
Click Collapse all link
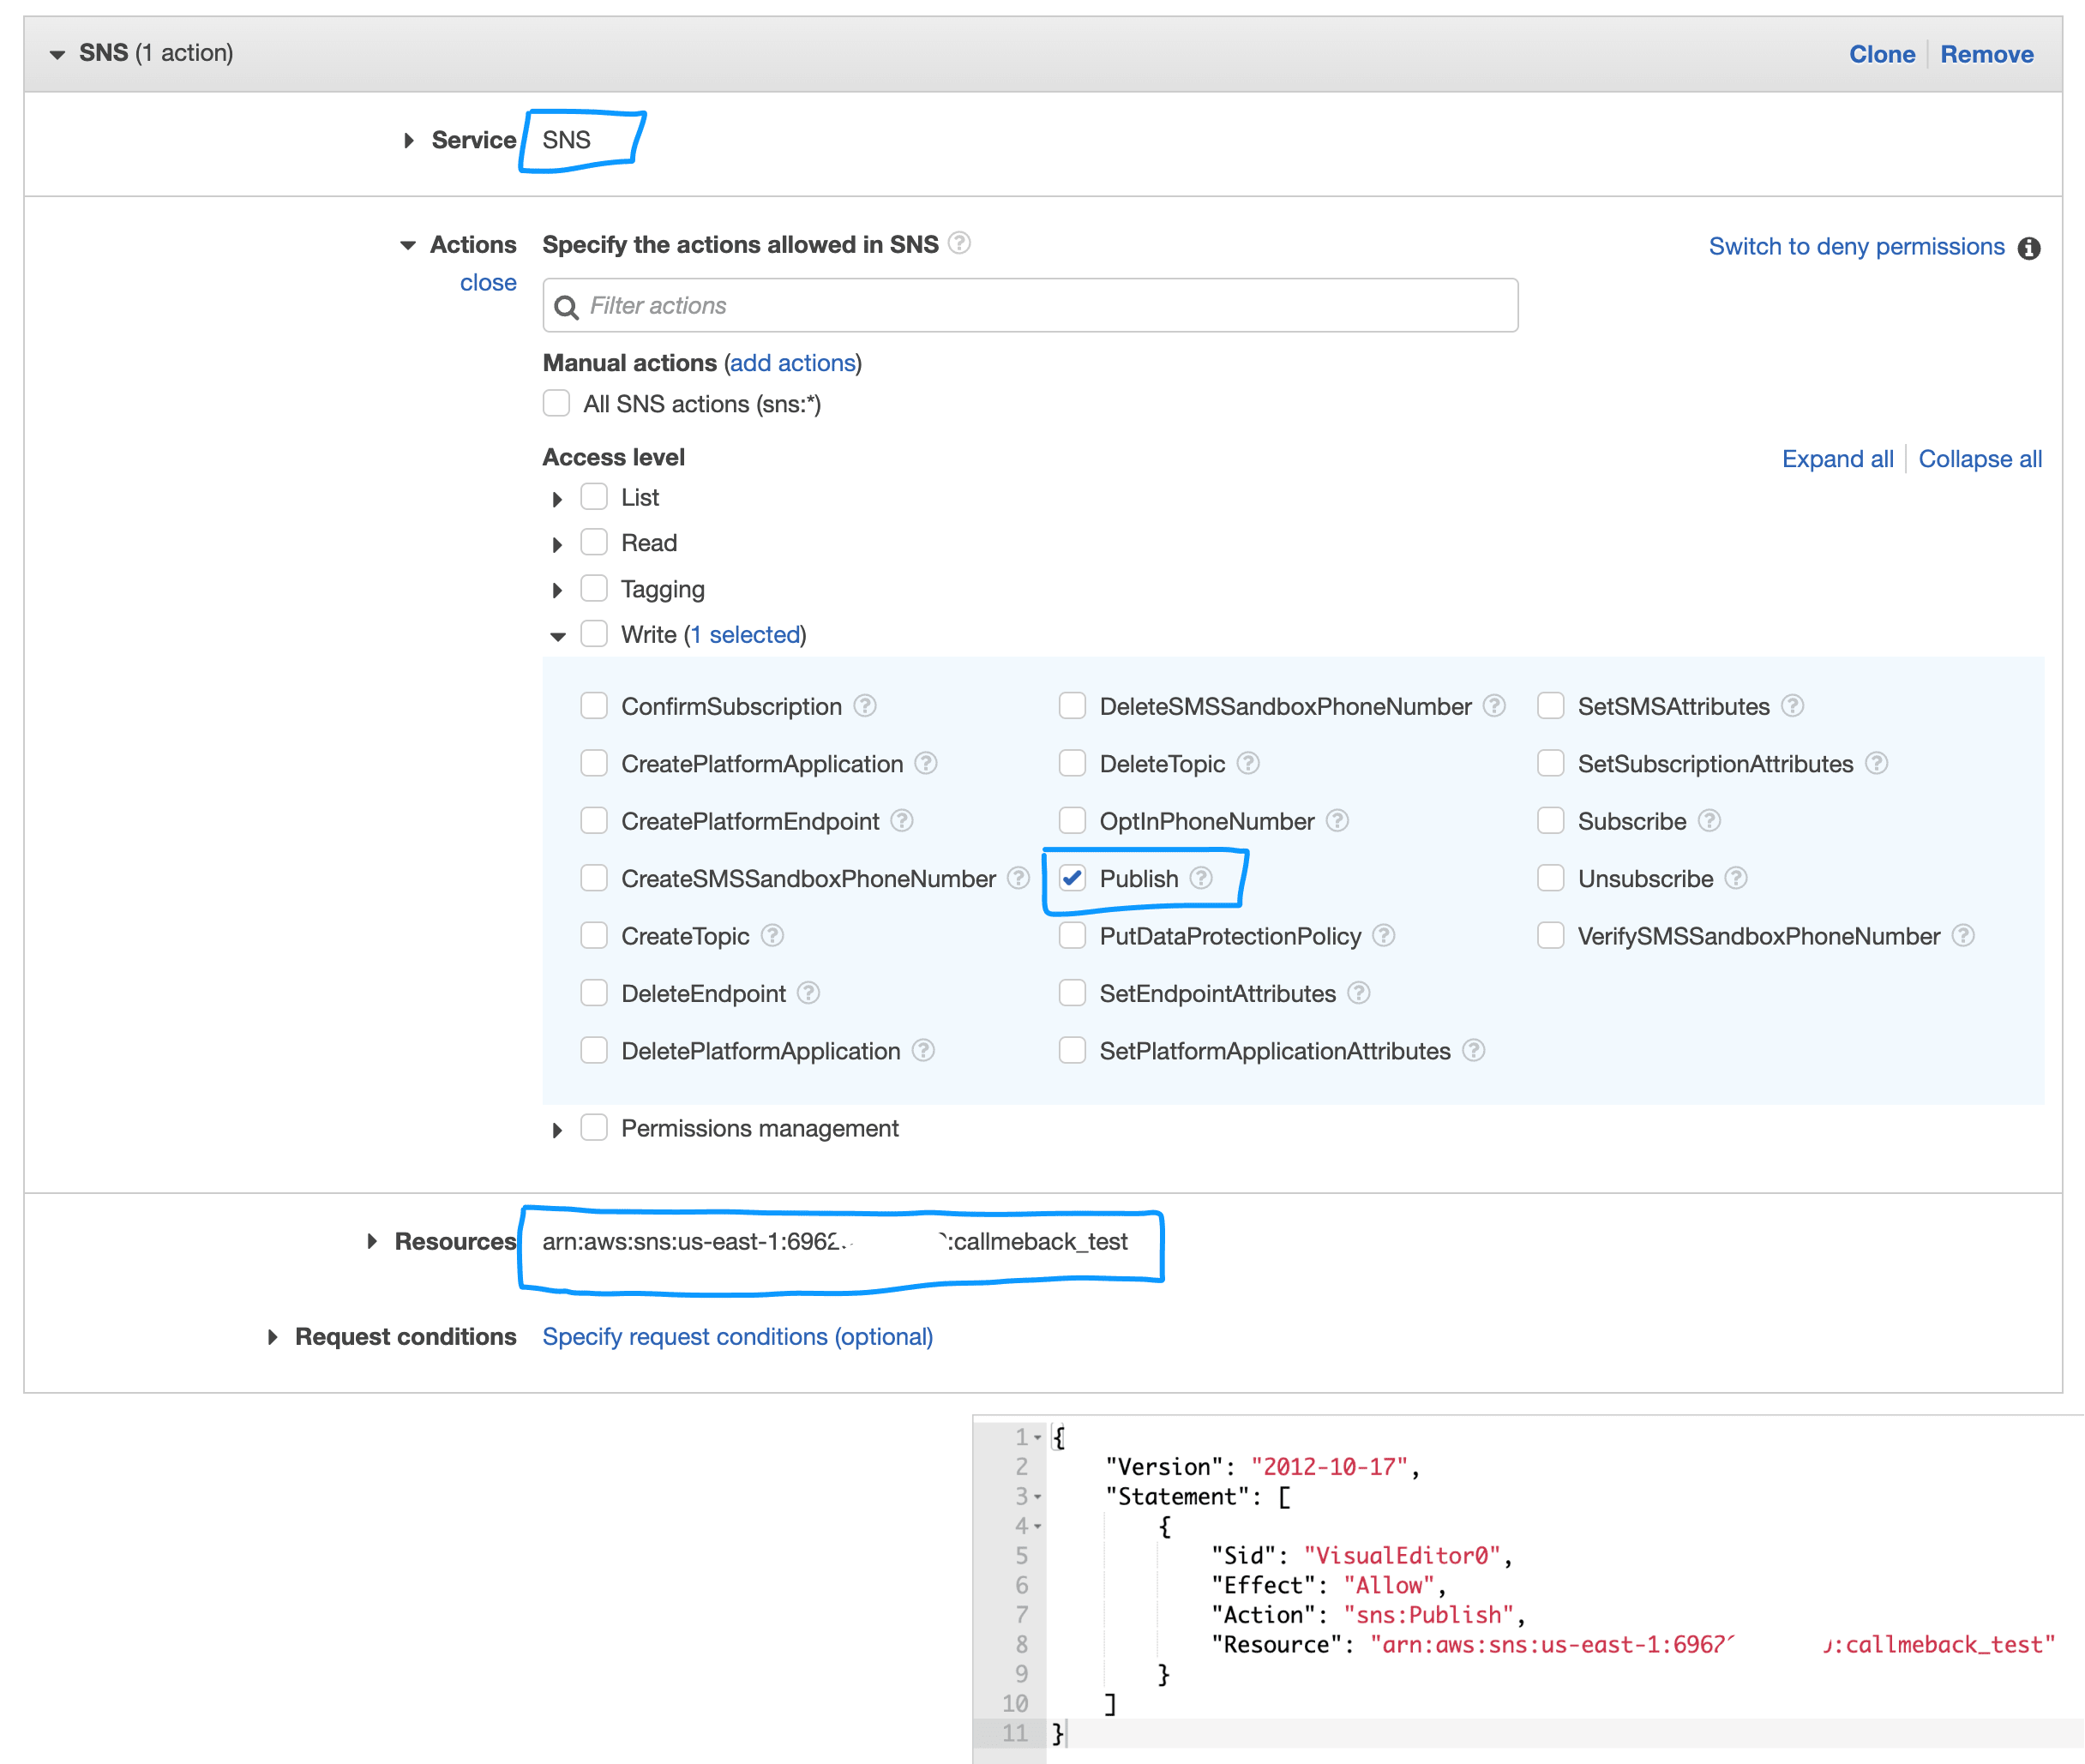(1979, 459)
